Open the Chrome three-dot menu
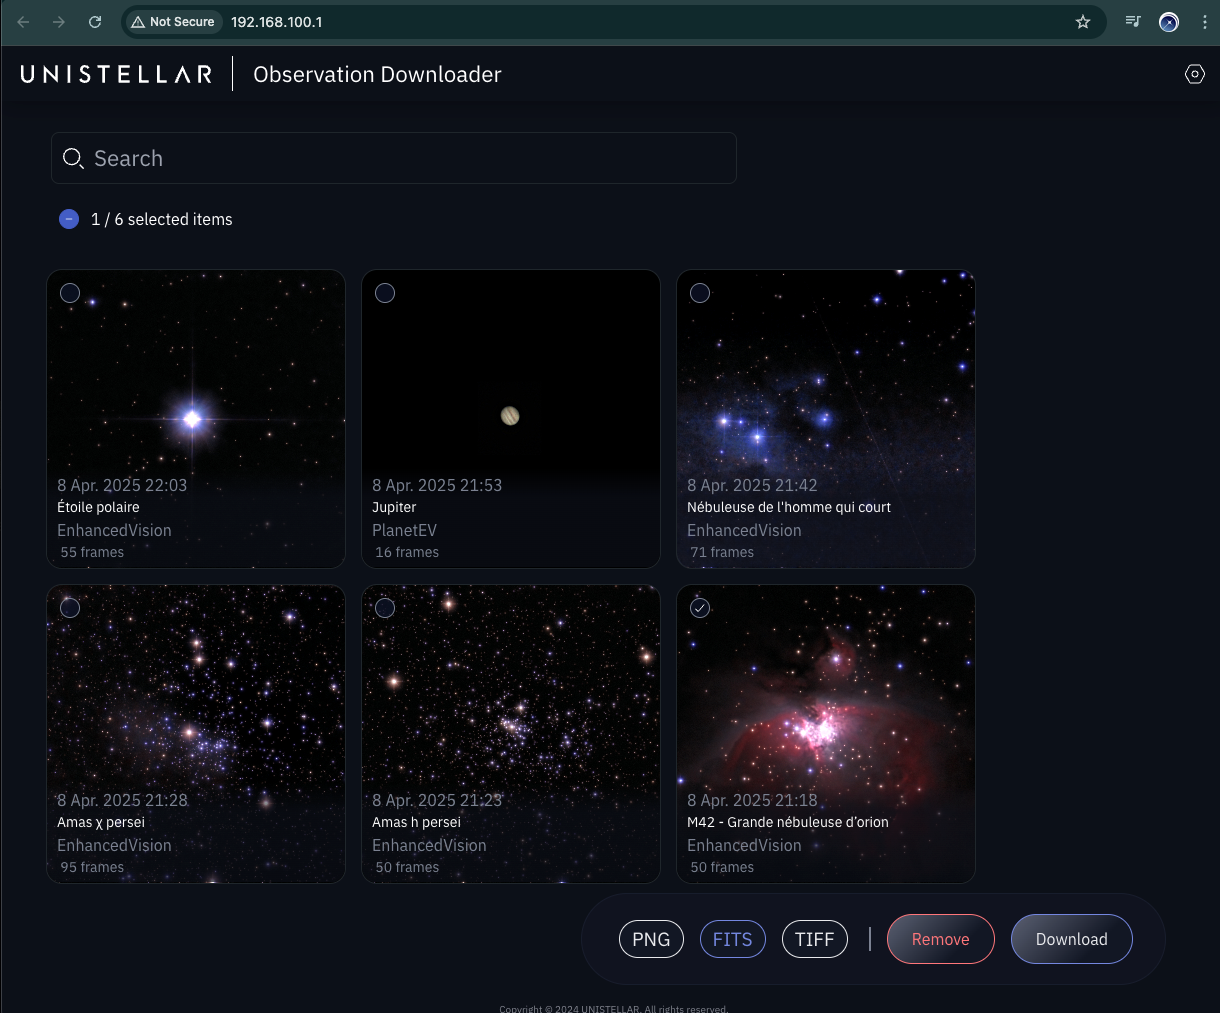Screen dimensions: 1220x1013 tap(1204, 22)
